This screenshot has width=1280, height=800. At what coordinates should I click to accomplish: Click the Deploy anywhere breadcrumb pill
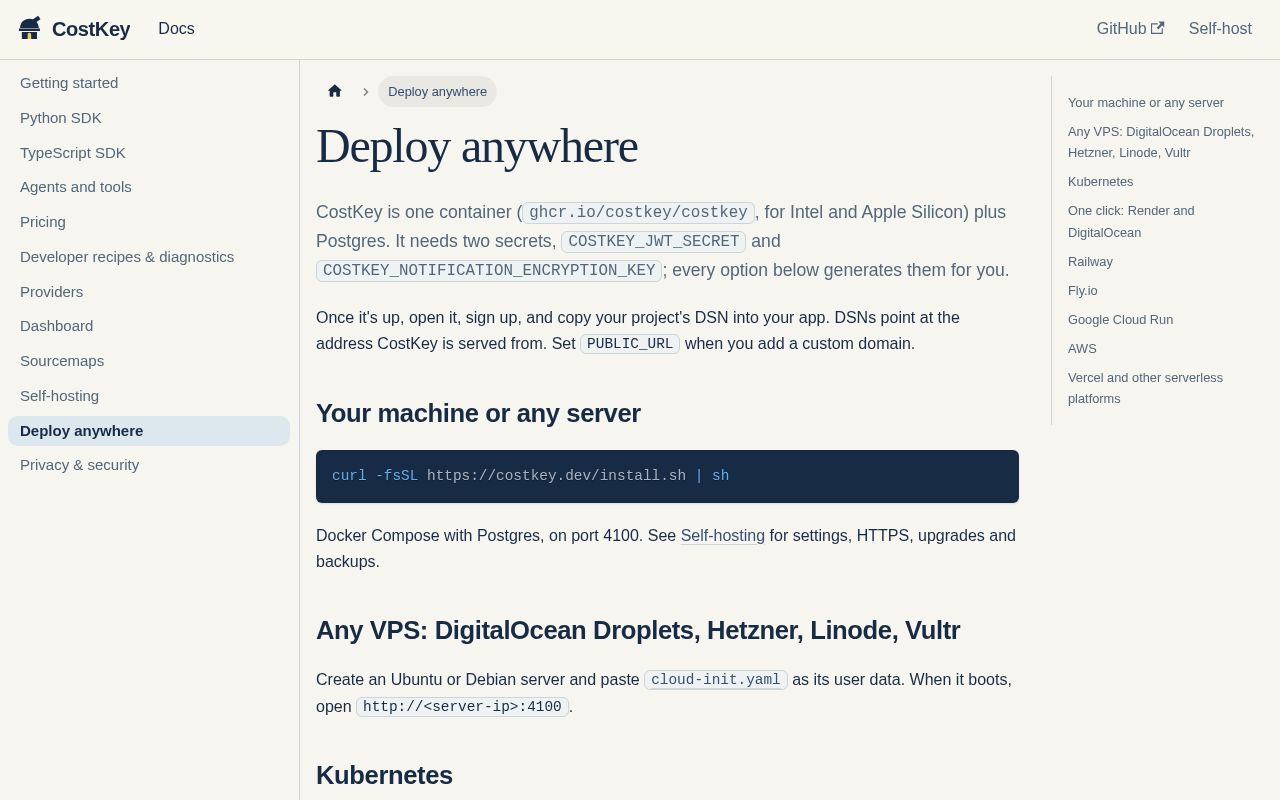click(x=437, y=91)
